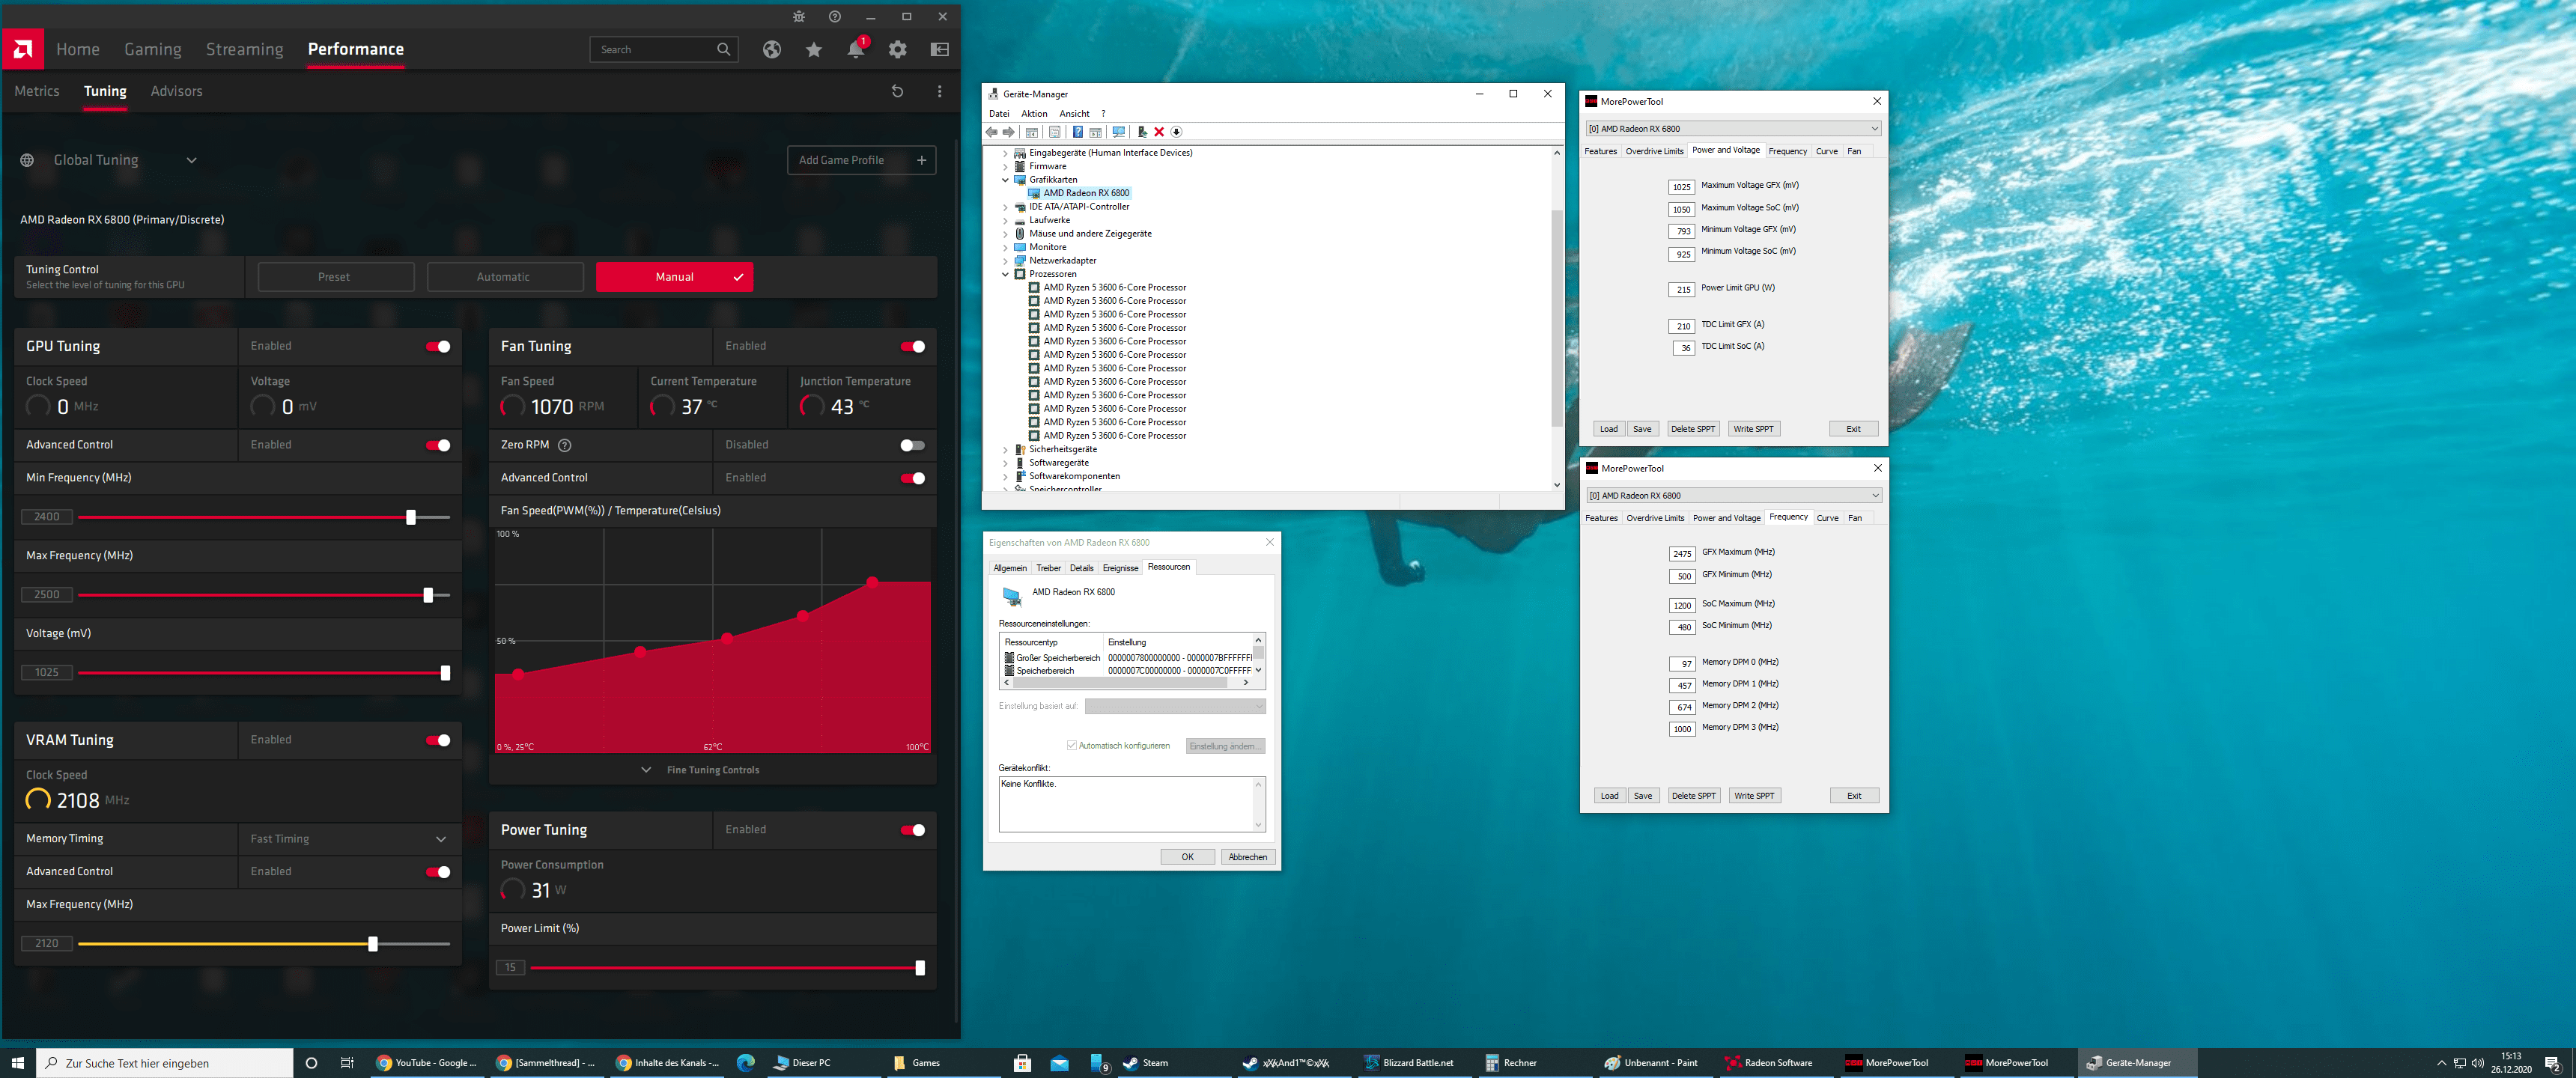
Task: Toggle GPU Tuning Advanced Control switch
Action: 438,445
